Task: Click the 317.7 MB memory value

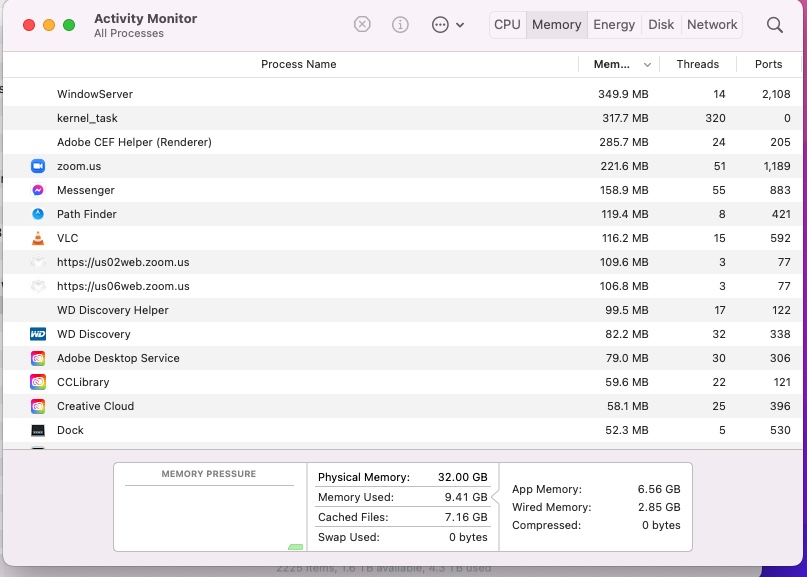Action: 625,118
